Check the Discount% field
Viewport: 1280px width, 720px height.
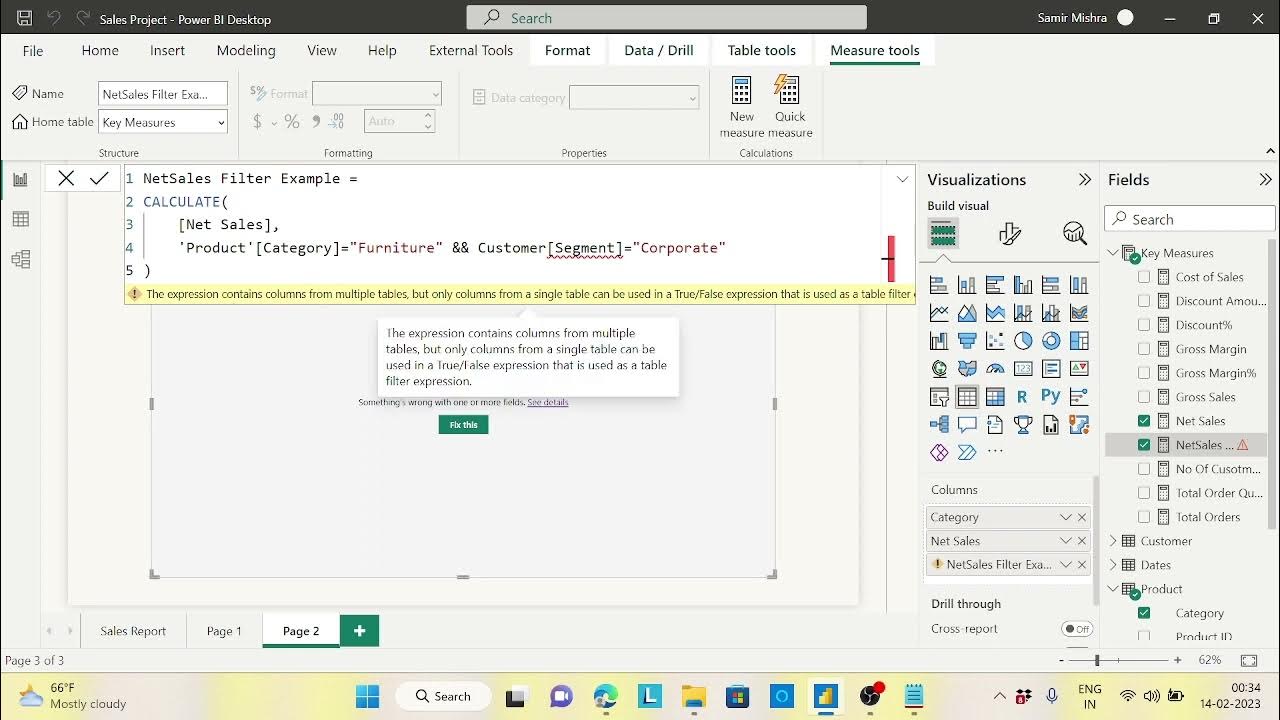[1144, 325]
